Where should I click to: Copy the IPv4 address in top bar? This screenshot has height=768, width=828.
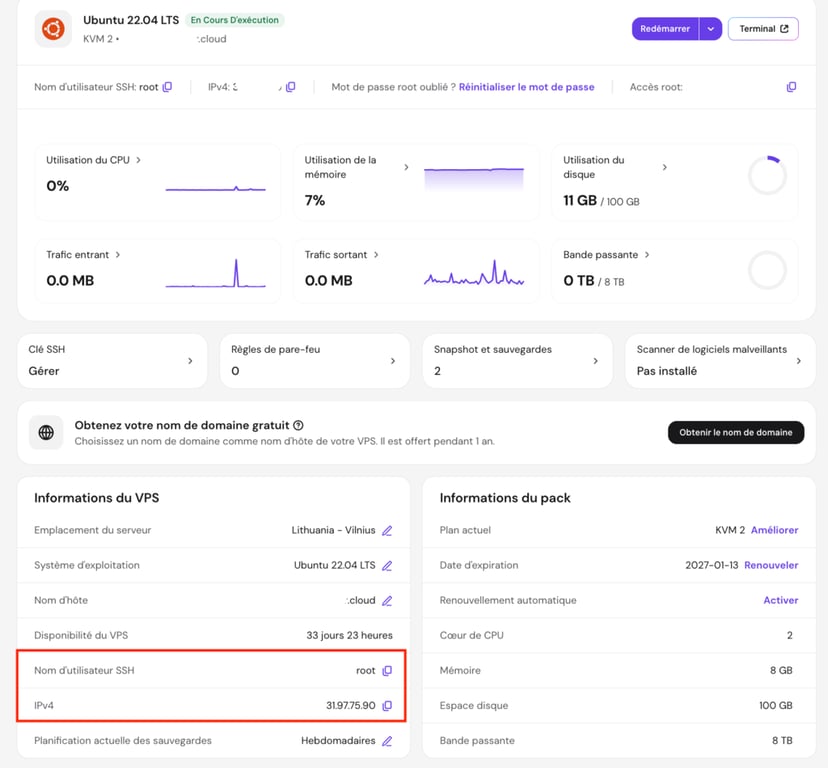[290, 87]
